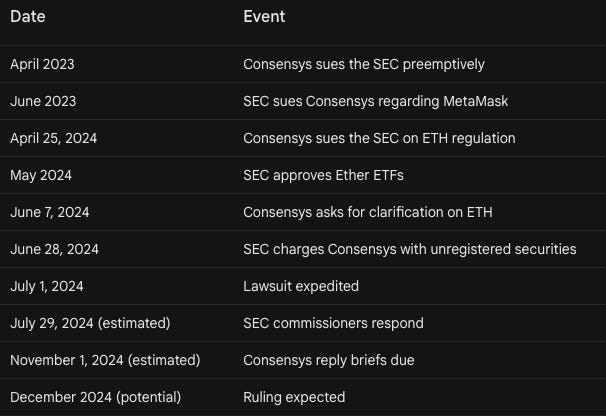
Task: Click 'Consensys sues the SEC preemptively' event
Action: click(x=364, y=64)
